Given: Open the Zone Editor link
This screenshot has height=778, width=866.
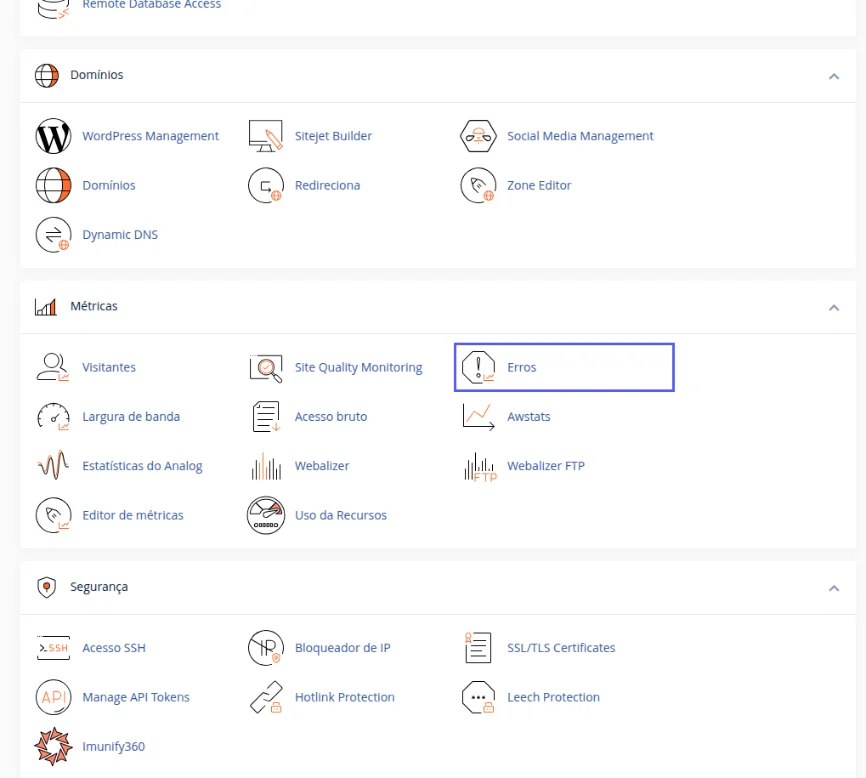Looking at the screenshot, I should point(539,186).
